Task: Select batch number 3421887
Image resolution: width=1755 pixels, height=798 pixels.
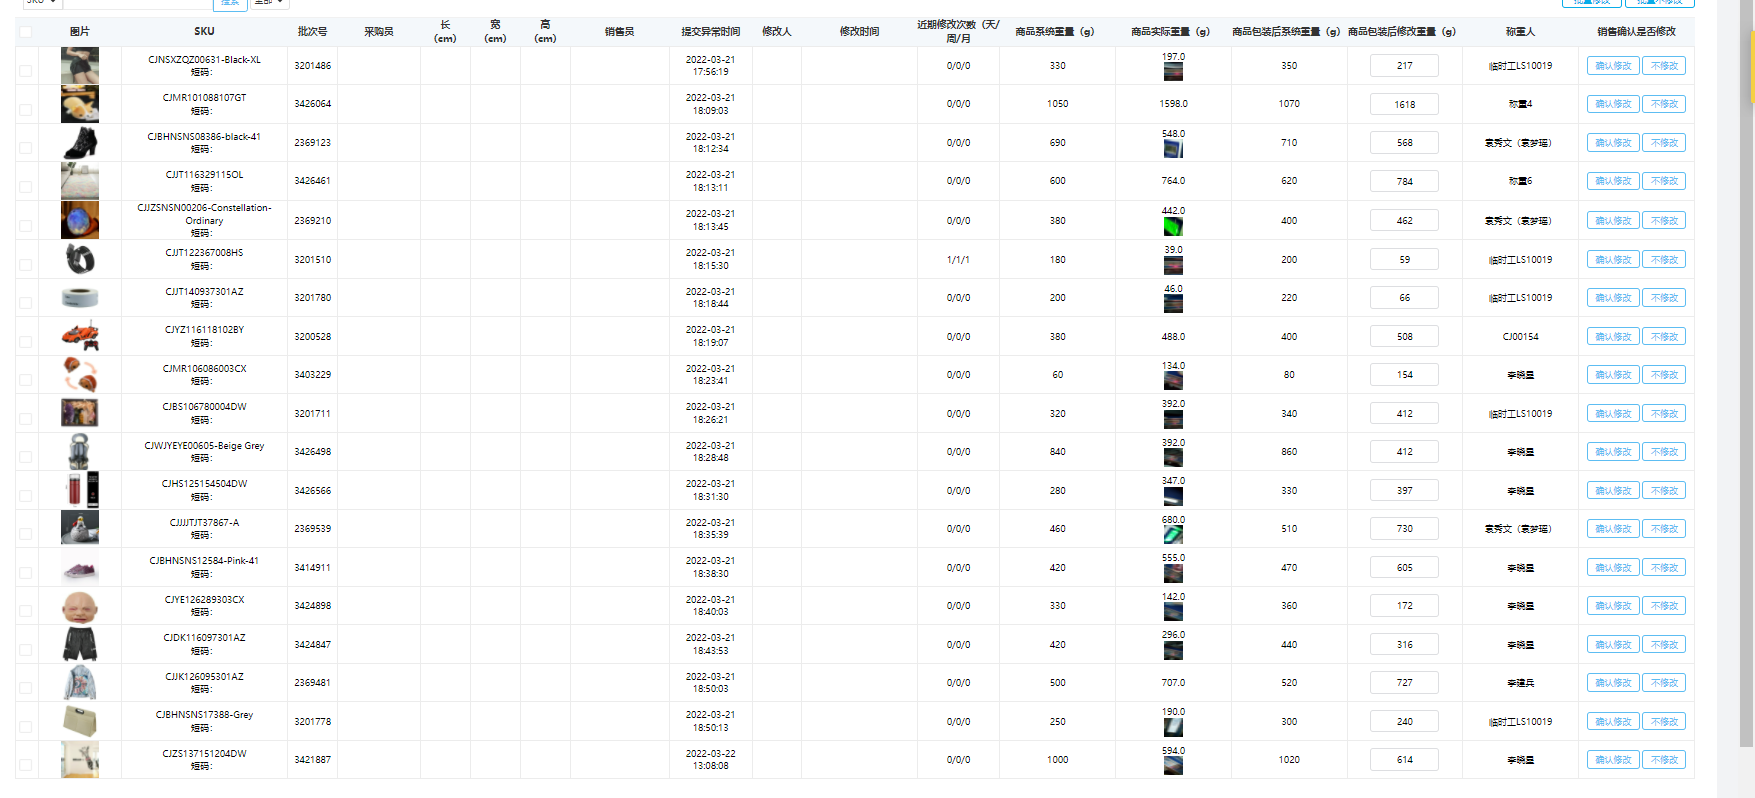Action: click(x=312, y=760)
